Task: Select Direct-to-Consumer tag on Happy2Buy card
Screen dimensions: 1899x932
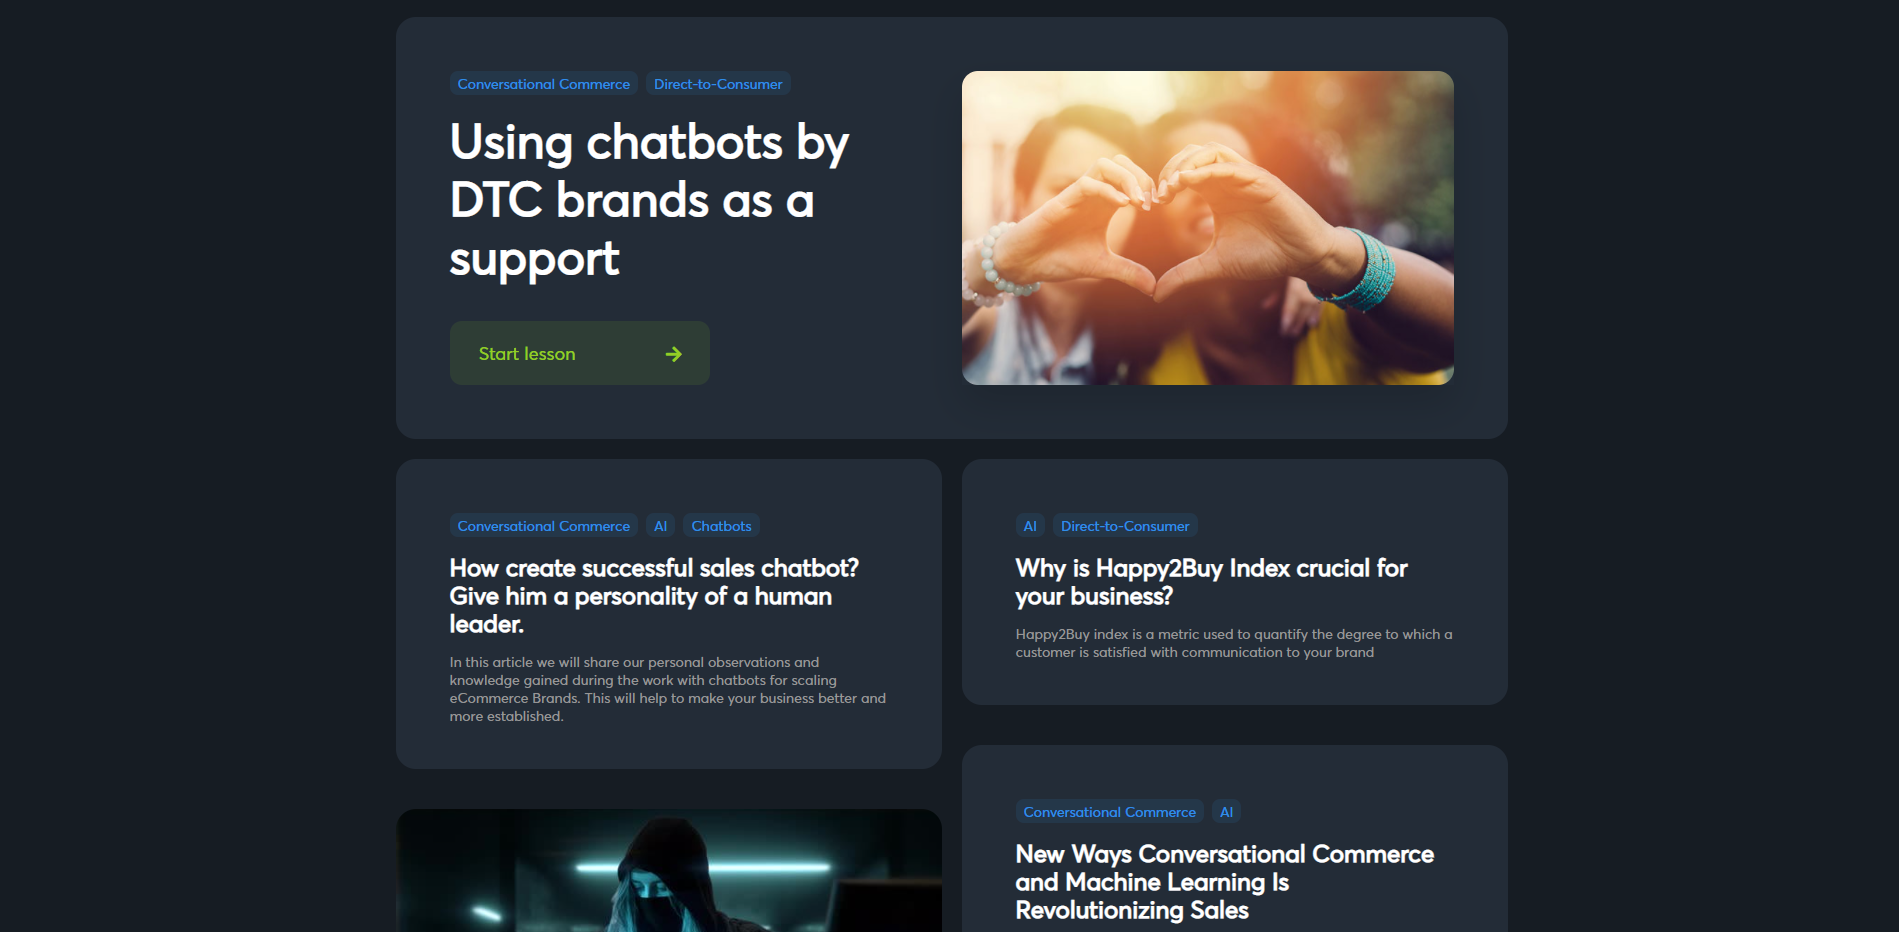Action: (1125, 526)
